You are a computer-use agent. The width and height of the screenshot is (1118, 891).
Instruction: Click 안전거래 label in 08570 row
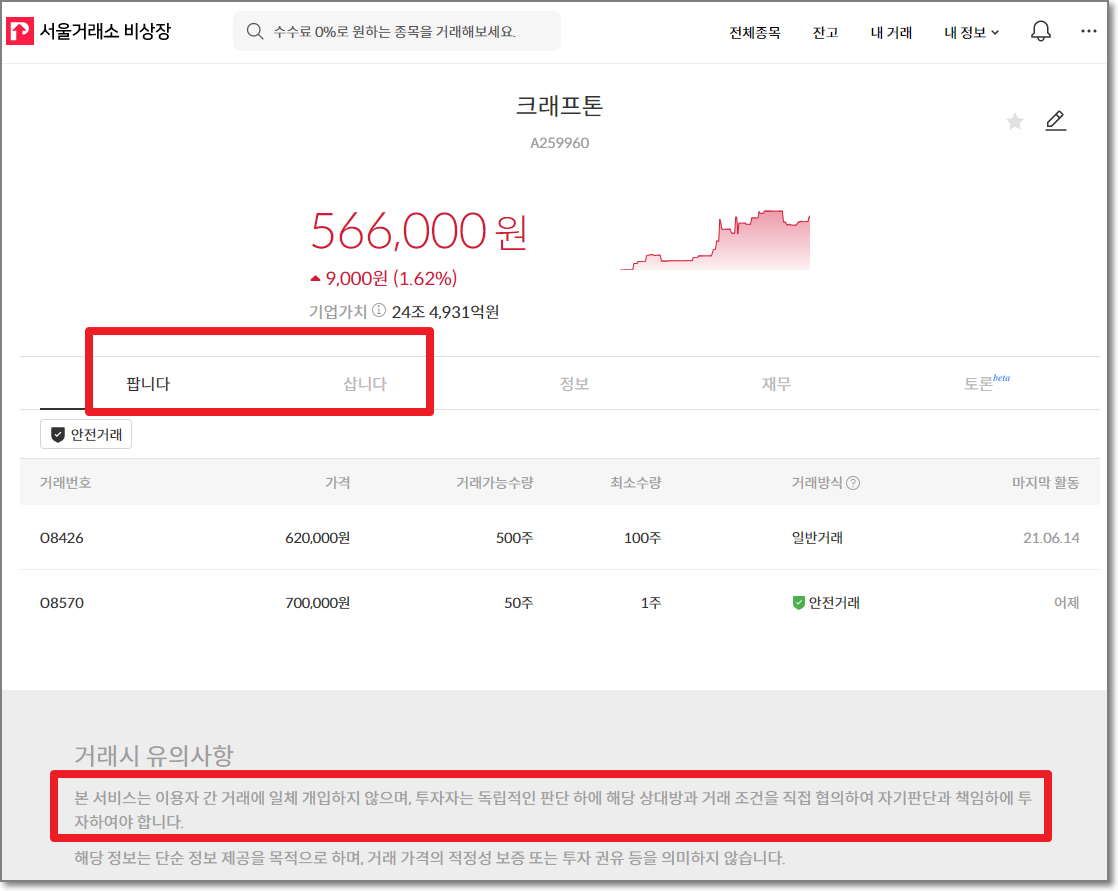tap(834, 603)
